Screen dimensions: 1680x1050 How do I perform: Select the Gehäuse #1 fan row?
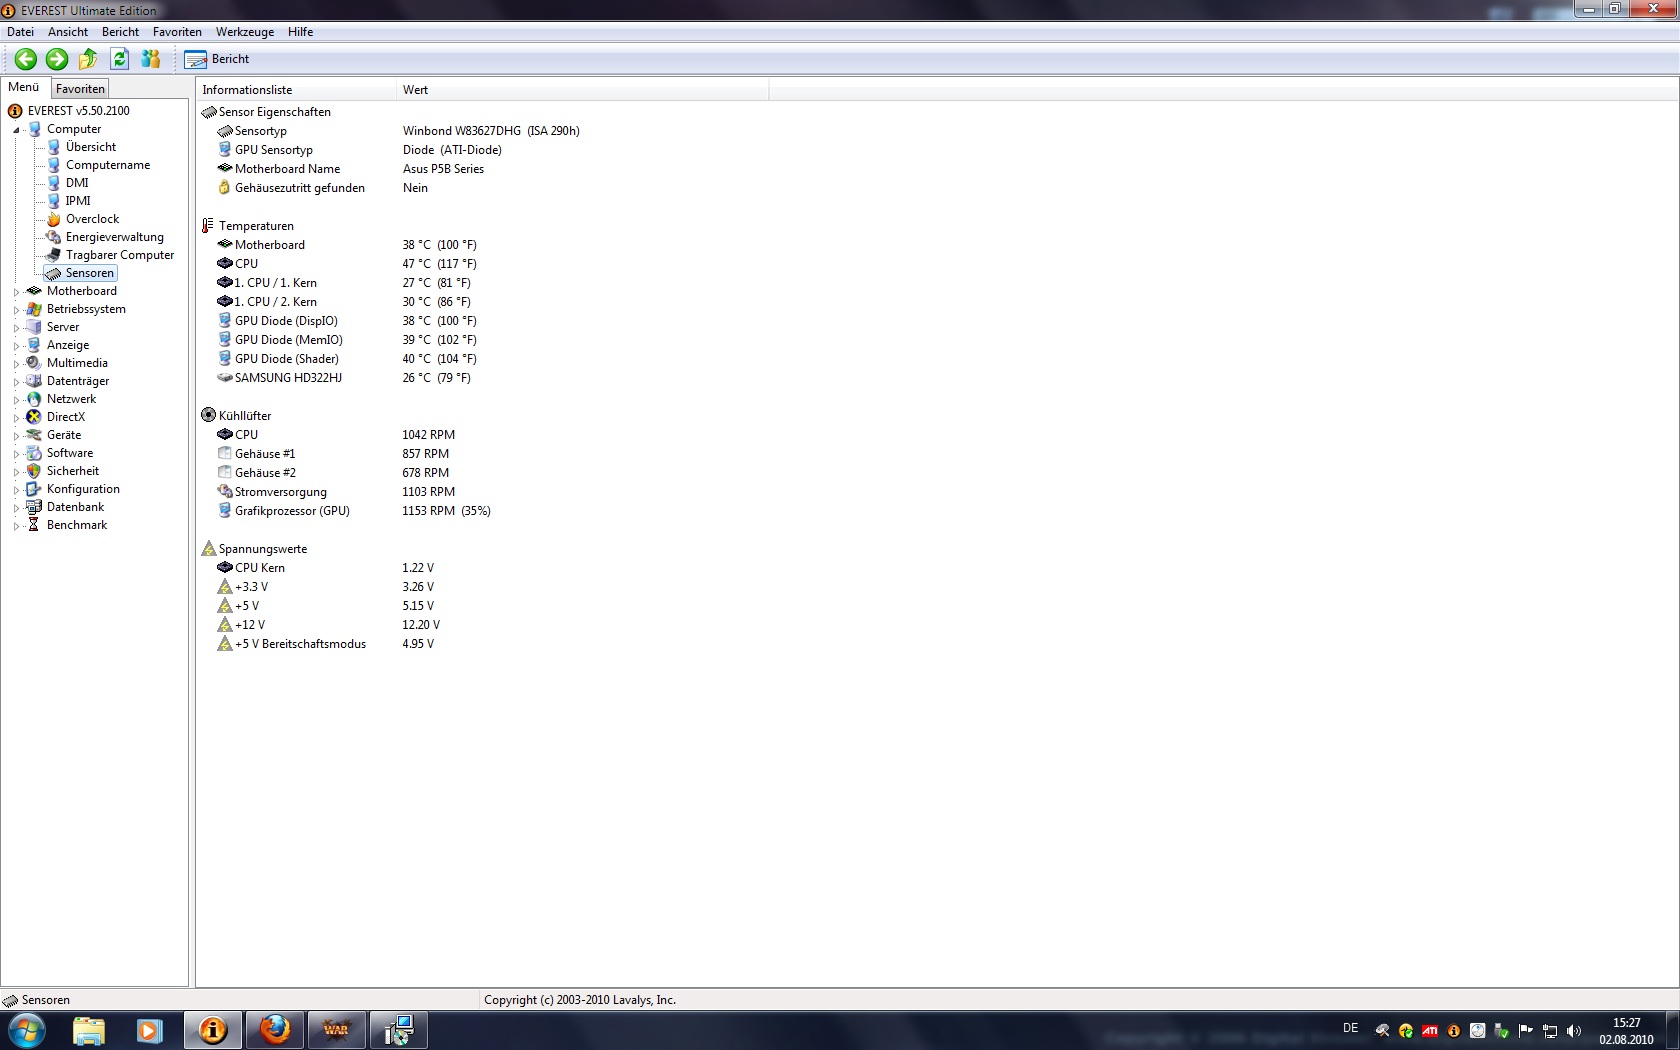coord(334,454)
